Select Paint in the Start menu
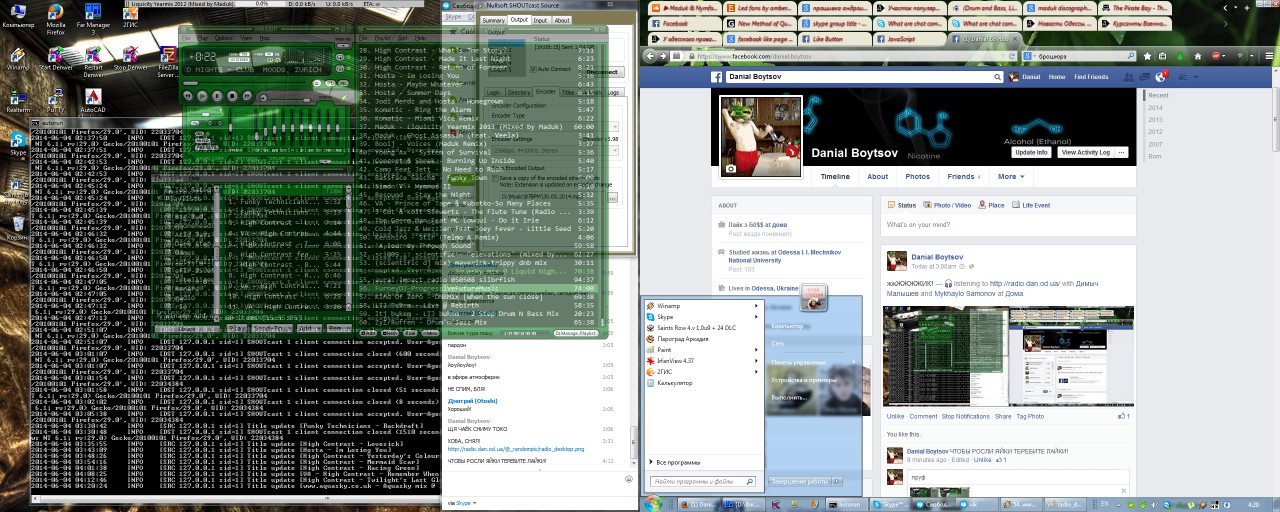Screen dimensions: 1280x512 (663, 350)
